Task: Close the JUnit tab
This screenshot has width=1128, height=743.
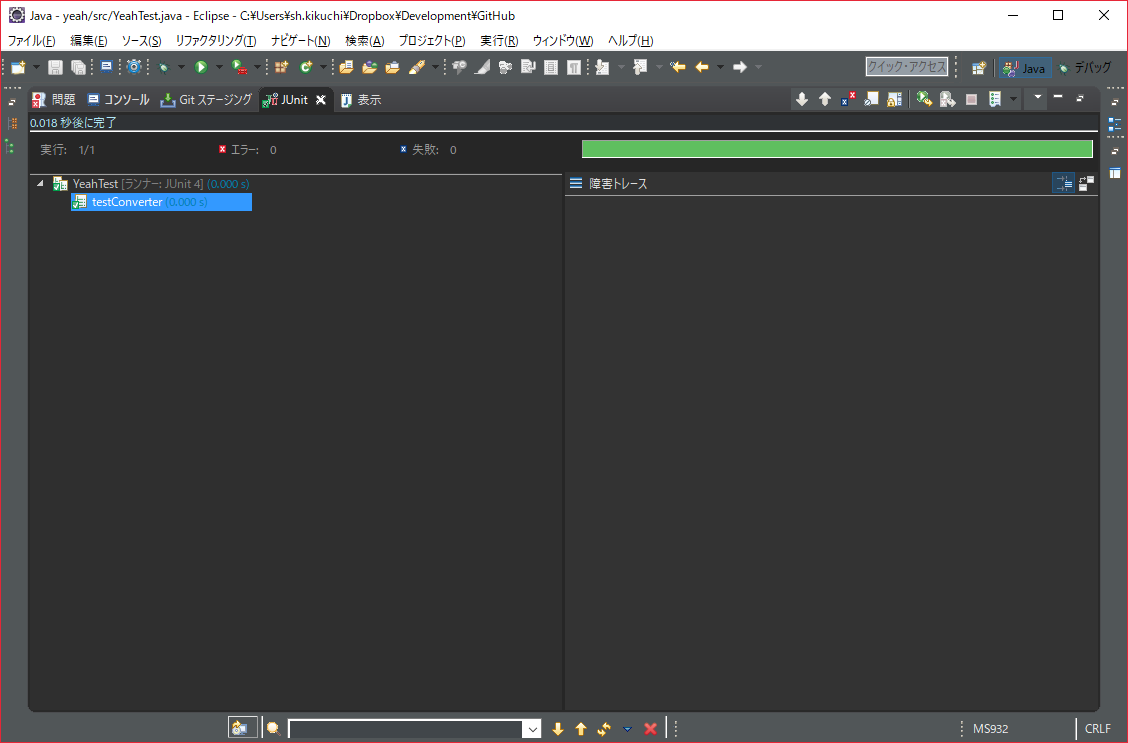Action: click(321, 100)
